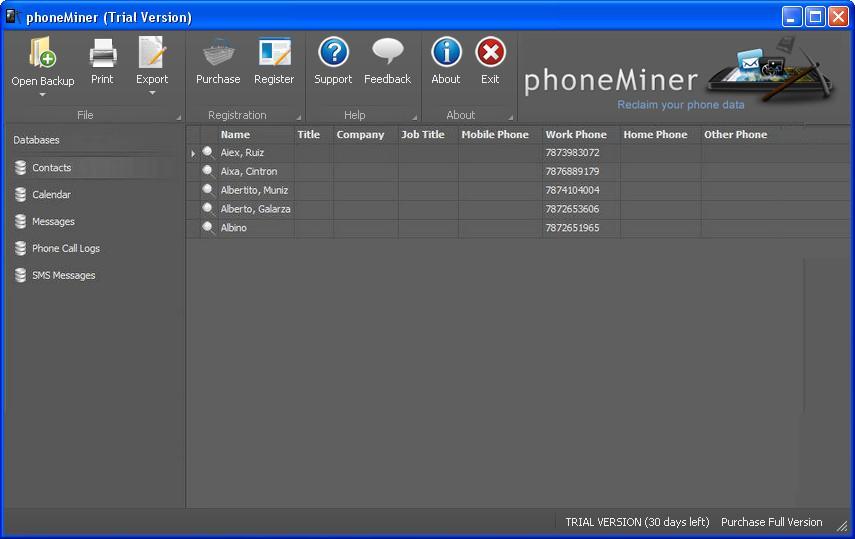Click the phoneMiner logo banner
Image resolution: width=855 pixels, height=539 pixels.
(679, 74)
